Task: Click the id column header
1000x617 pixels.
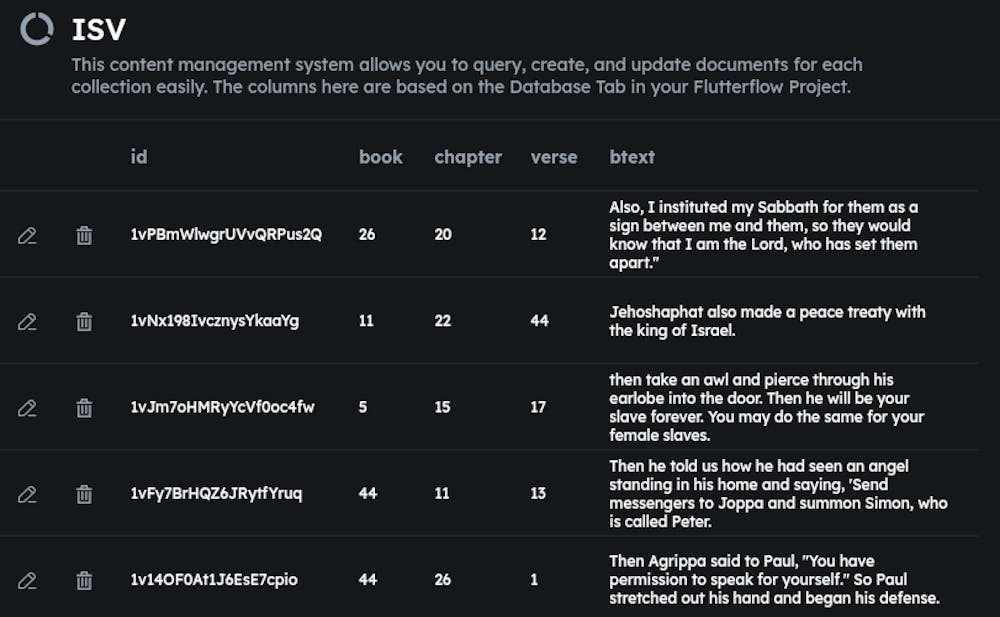Action: point(139,157)
